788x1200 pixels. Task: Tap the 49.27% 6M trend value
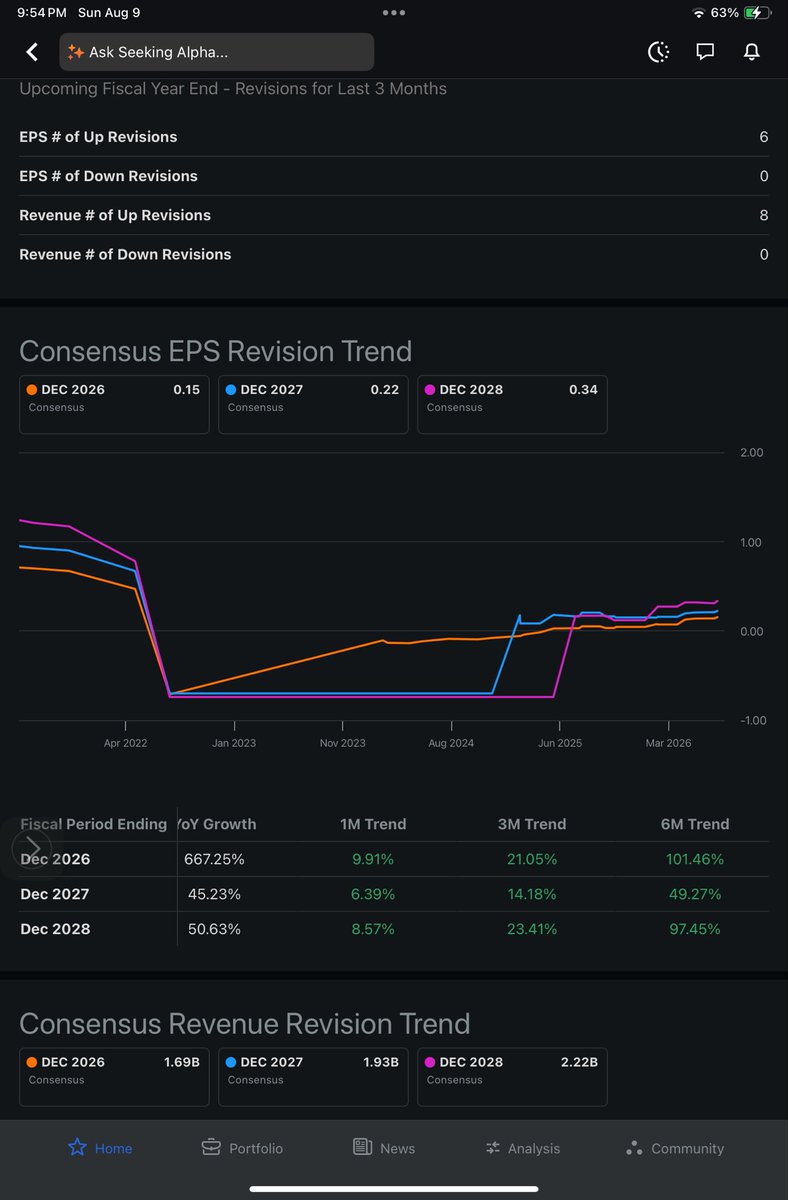pos(695,894)
